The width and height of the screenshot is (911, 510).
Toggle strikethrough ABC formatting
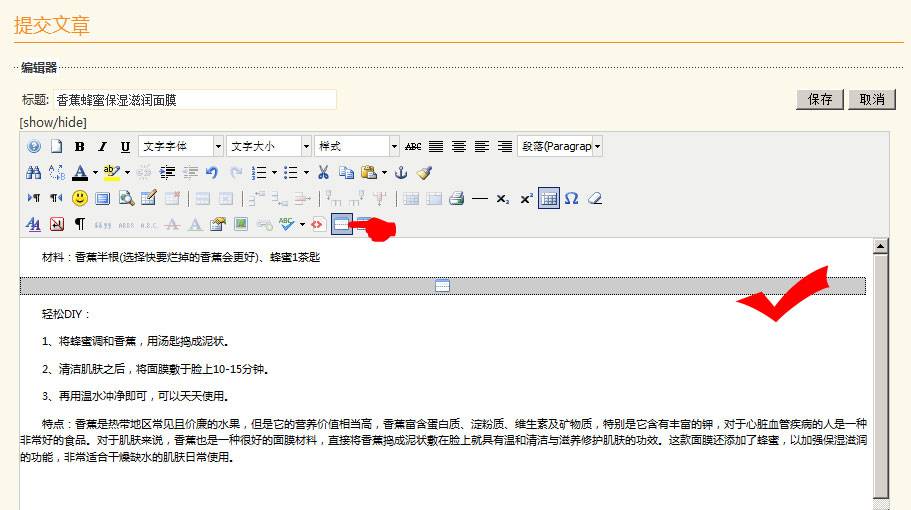click(x=413, y=146)
